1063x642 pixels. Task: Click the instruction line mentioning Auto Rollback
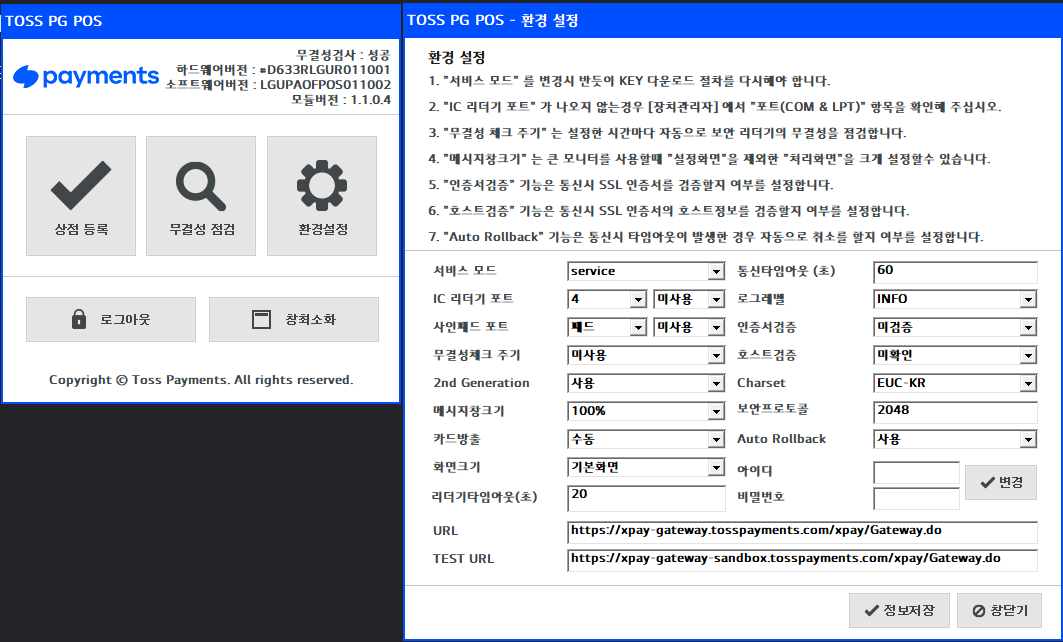pos(705,237)
